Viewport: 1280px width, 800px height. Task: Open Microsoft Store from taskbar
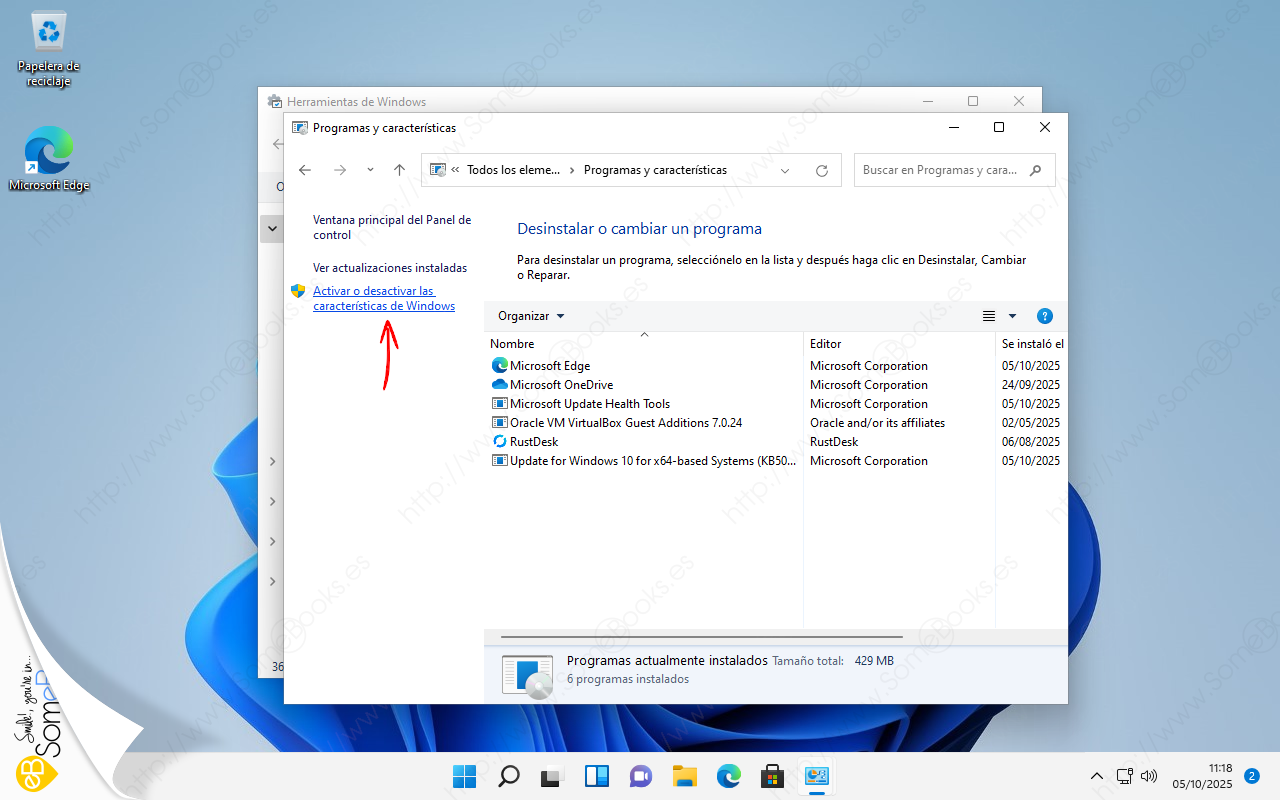771,776
